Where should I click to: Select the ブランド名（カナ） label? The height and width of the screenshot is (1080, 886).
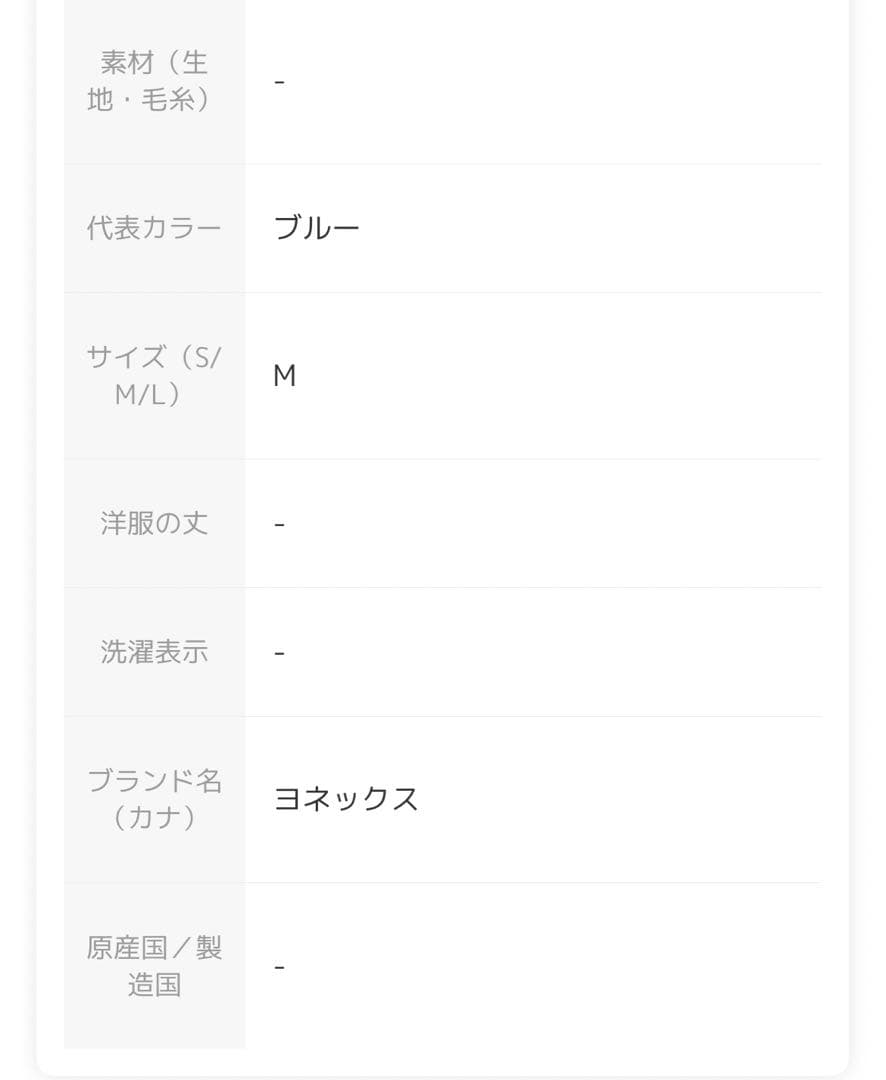(x=154, y=799)
